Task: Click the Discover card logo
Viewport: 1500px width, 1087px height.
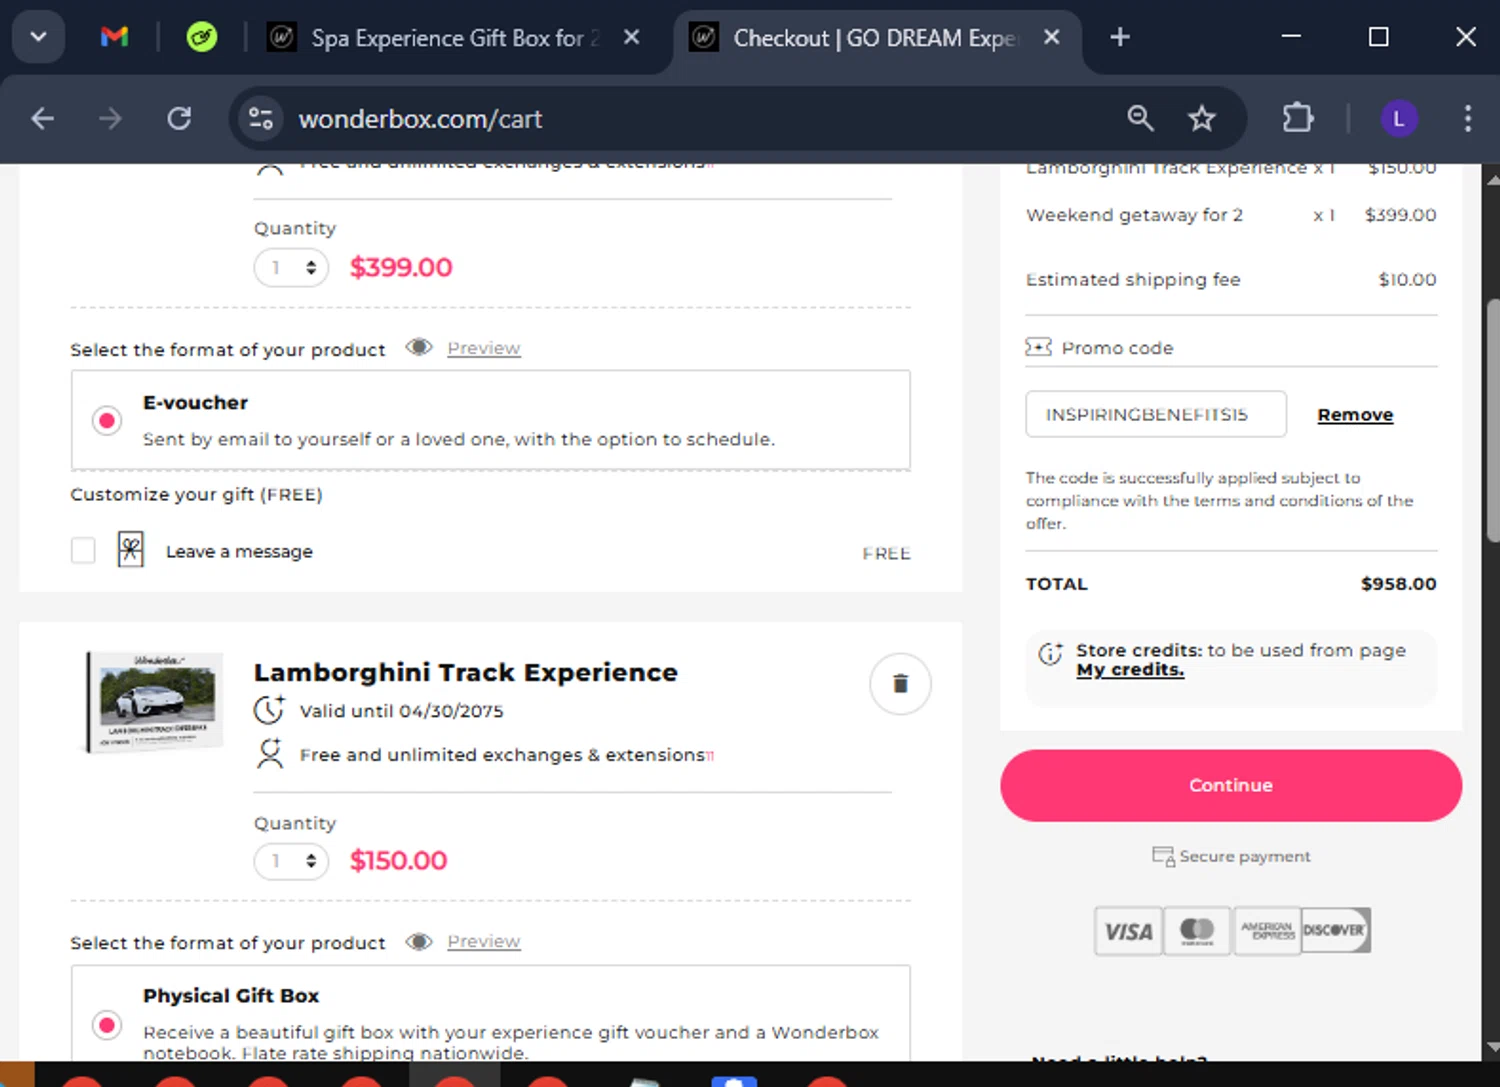Action: (1335, 931)
